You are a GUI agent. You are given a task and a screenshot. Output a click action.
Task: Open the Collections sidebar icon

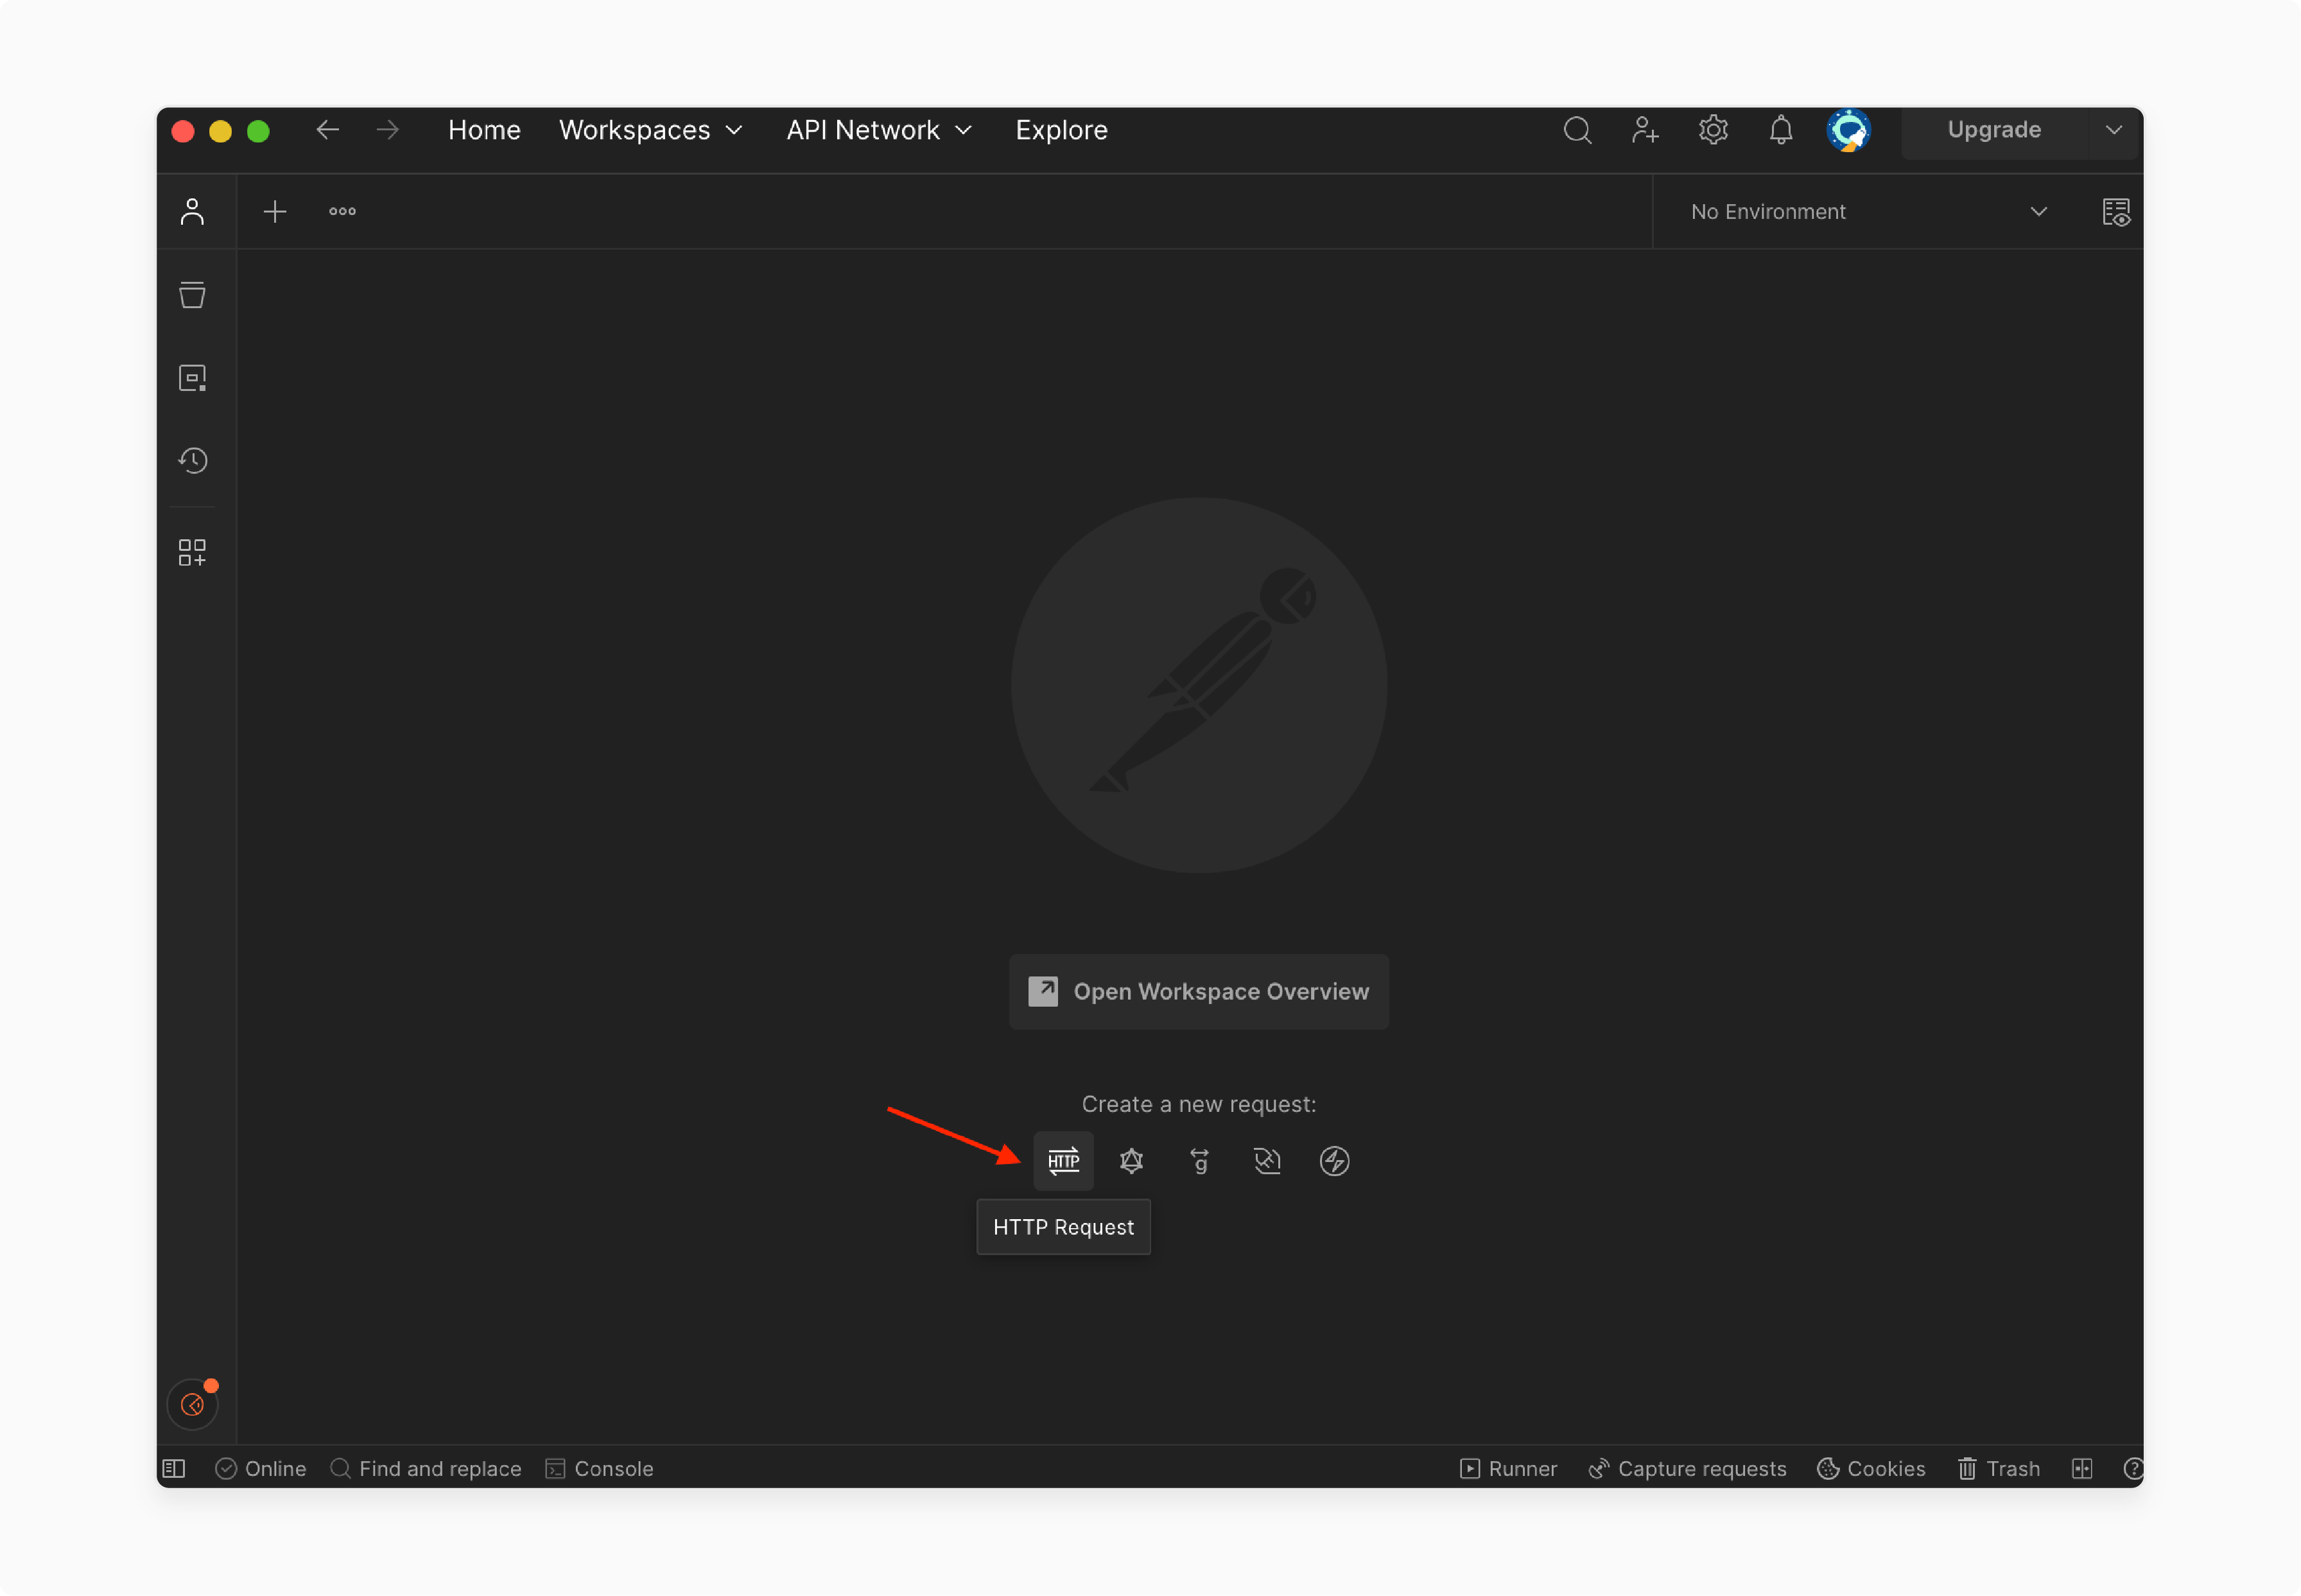192,294
